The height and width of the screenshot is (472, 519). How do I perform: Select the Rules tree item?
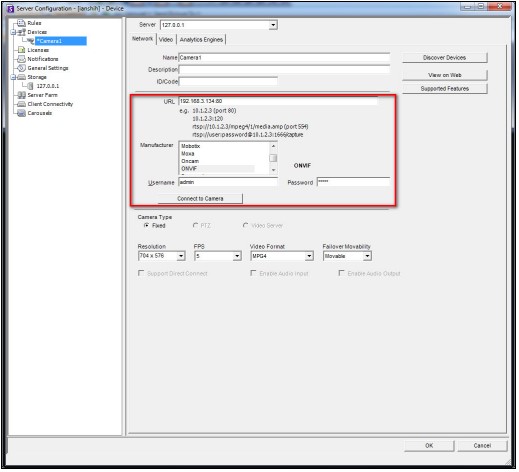pyautogui.click(x=34, y=23)
